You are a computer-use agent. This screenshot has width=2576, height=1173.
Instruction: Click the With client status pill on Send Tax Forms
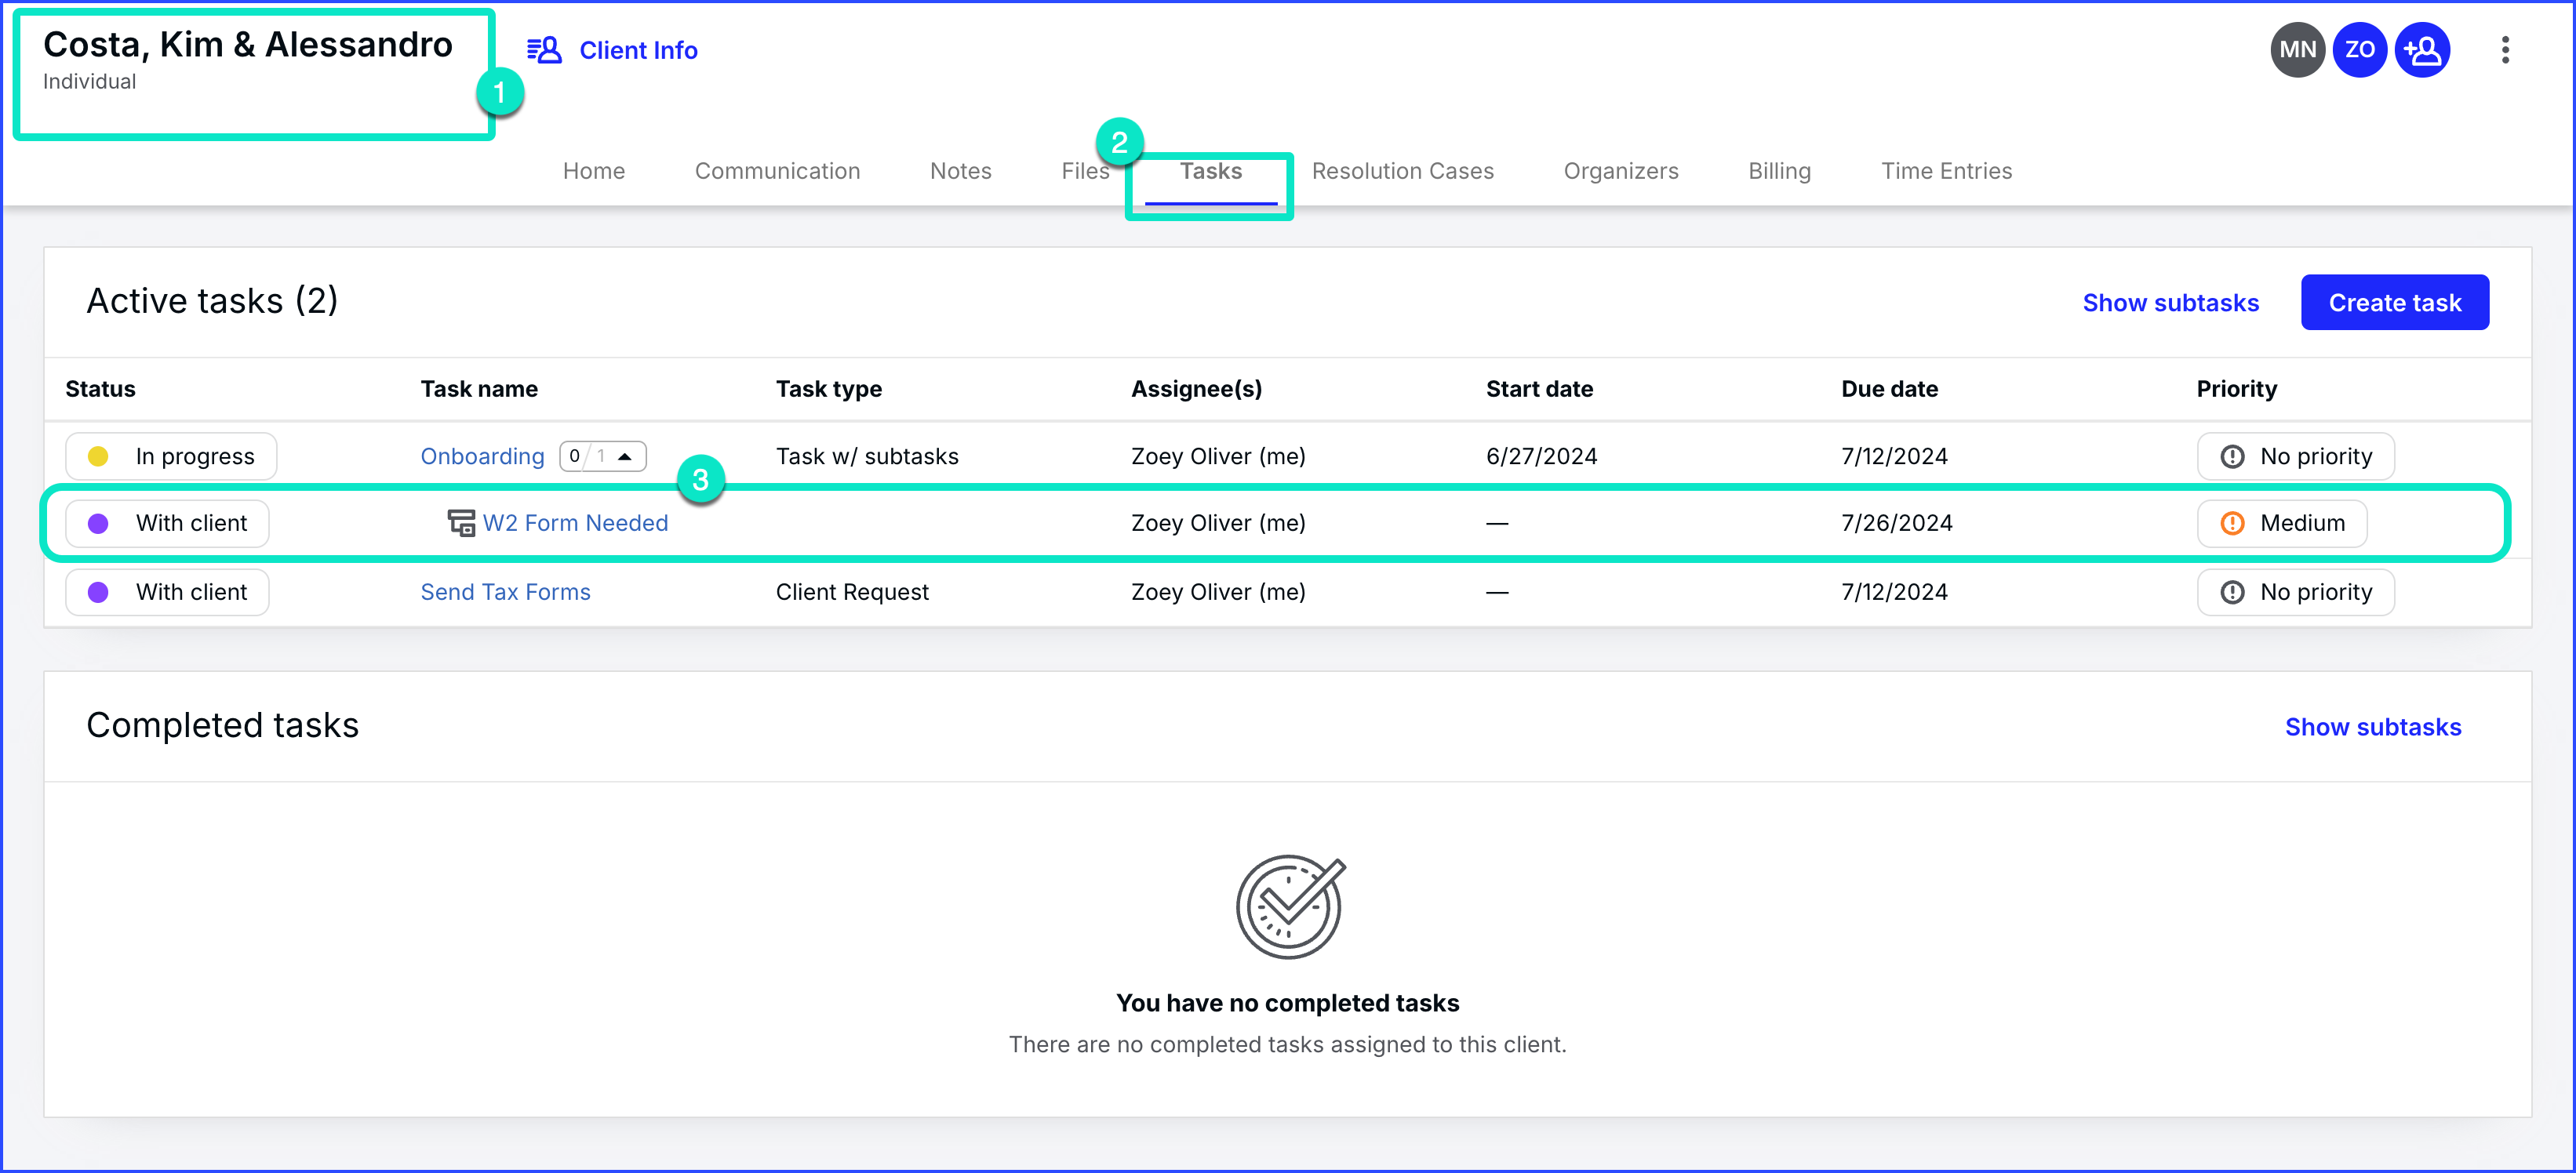[x=166, y=591]
